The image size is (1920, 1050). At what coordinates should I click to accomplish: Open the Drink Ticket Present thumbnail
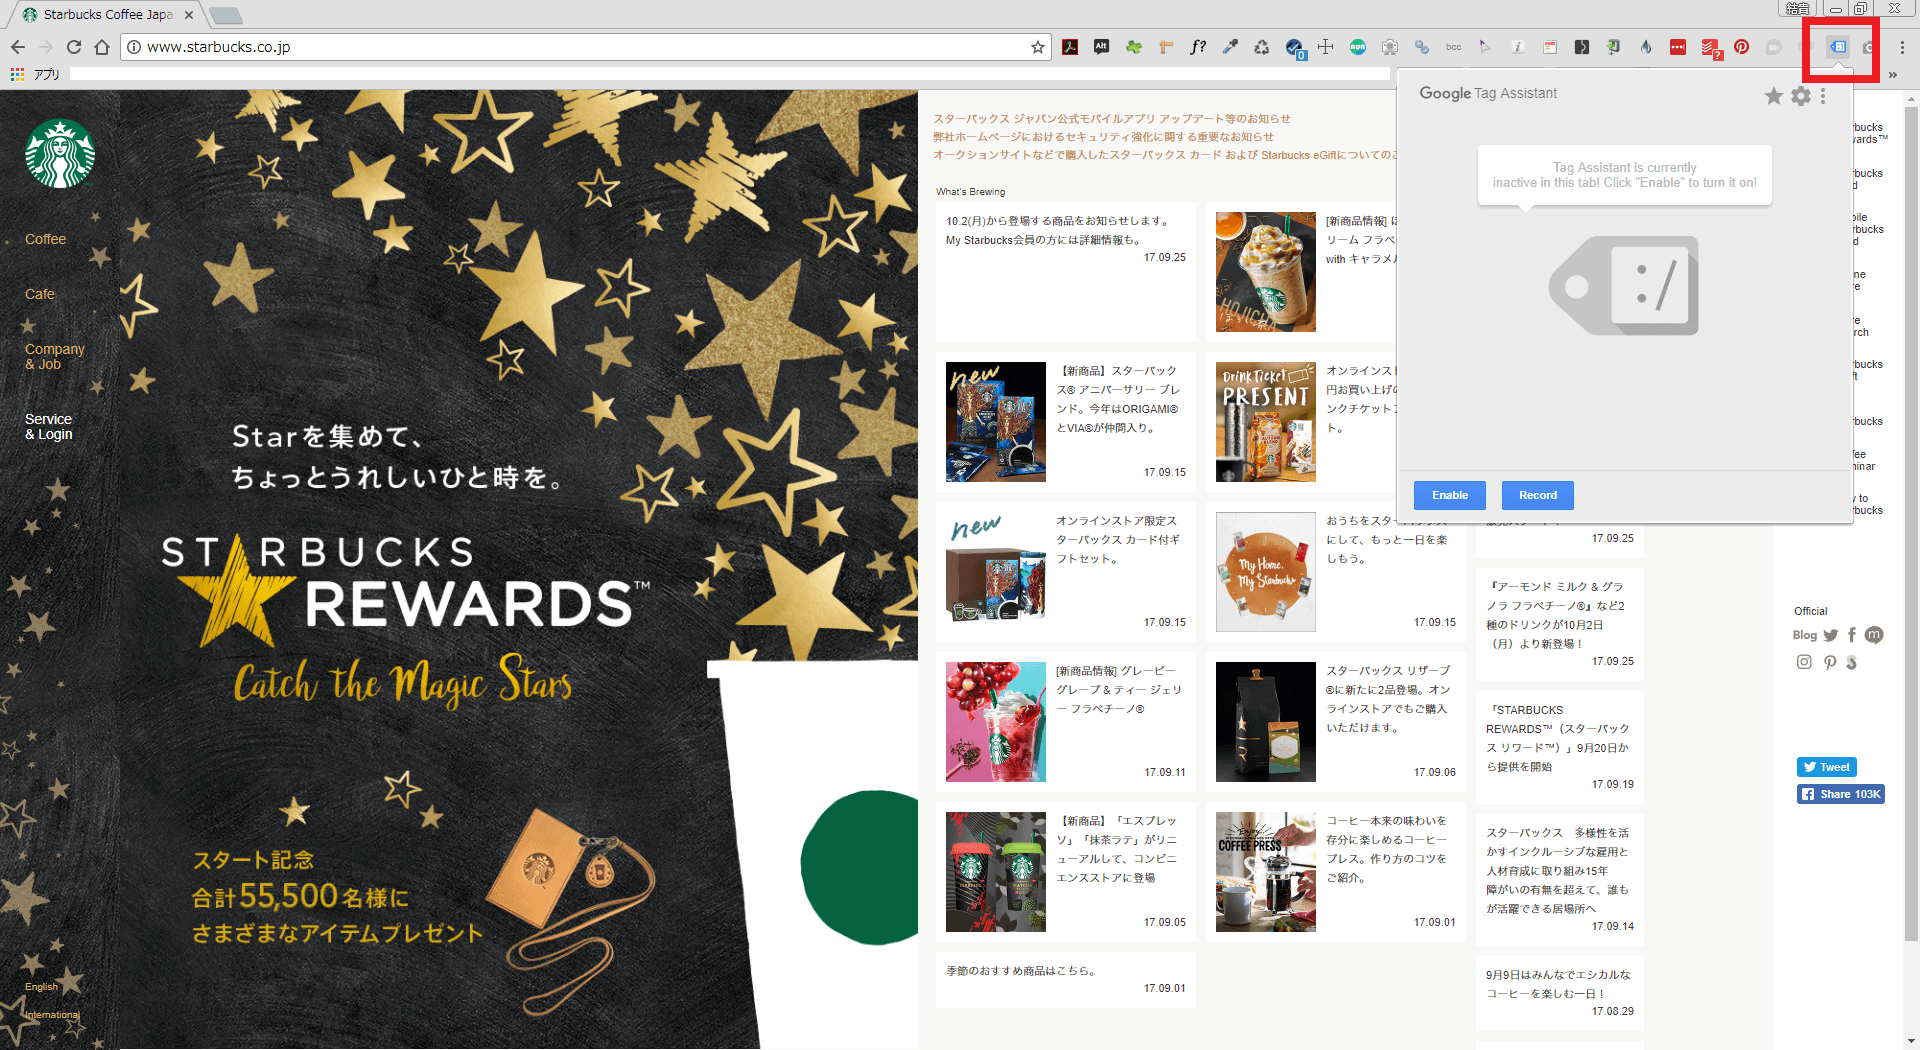point(1266,422)
